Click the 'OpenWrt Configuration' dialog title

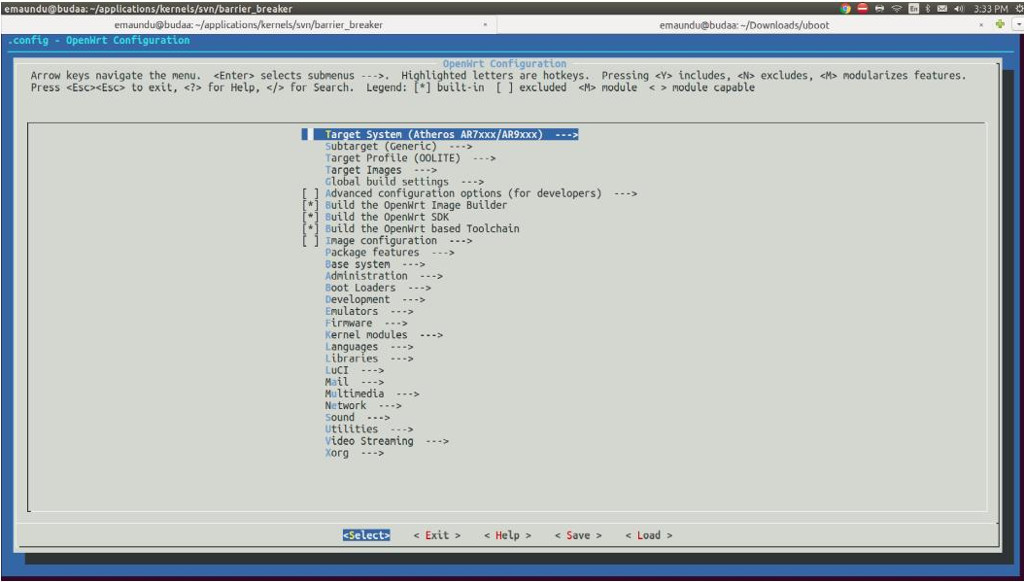504,63
